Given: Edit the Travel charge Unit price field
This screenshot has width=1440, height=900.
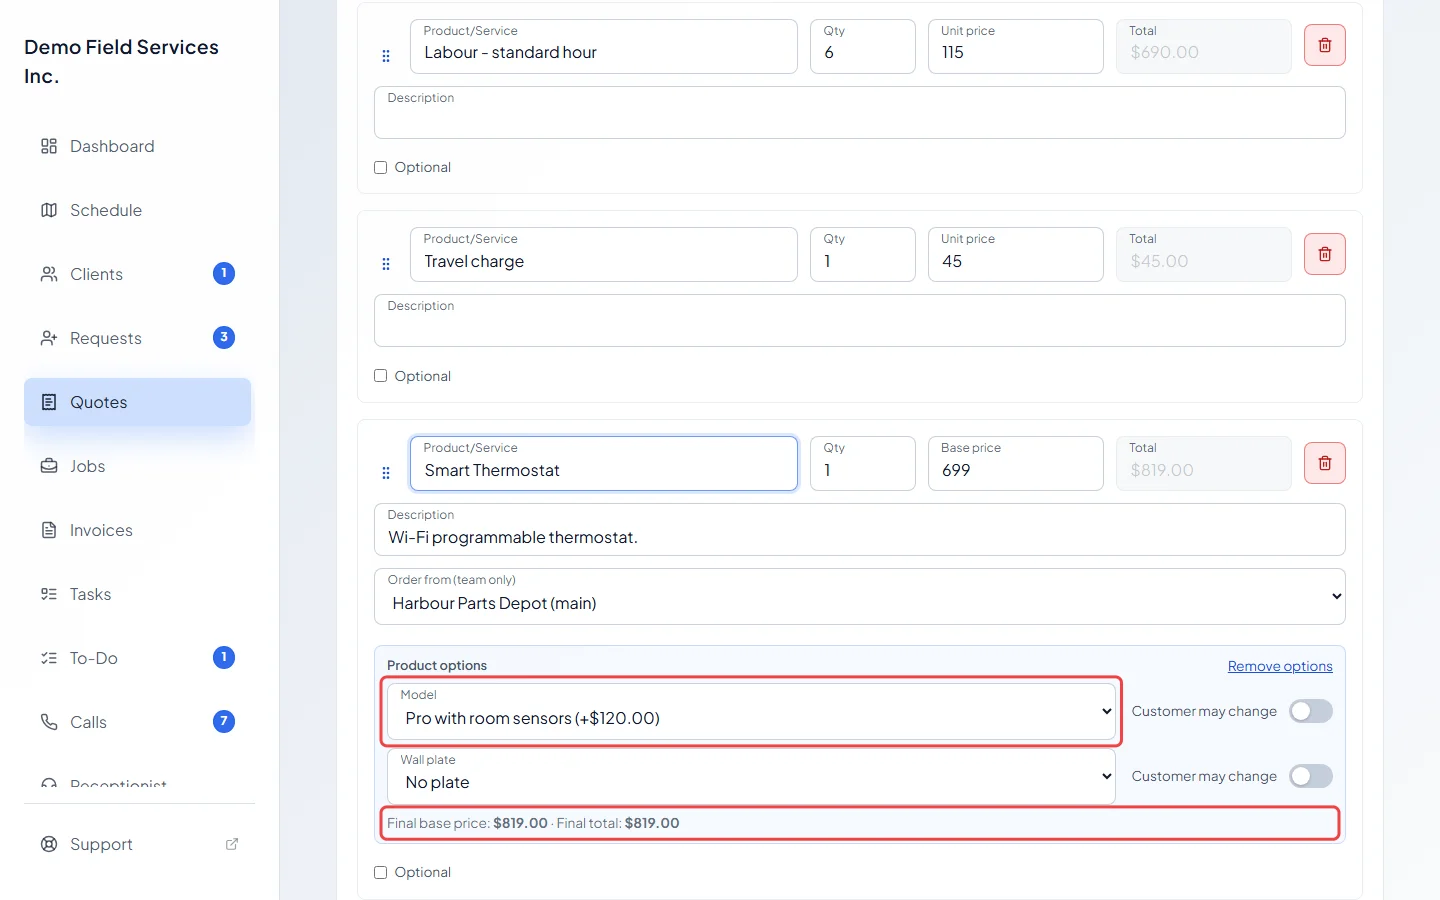Looking at the screenshot, I should click(1016, 254).
